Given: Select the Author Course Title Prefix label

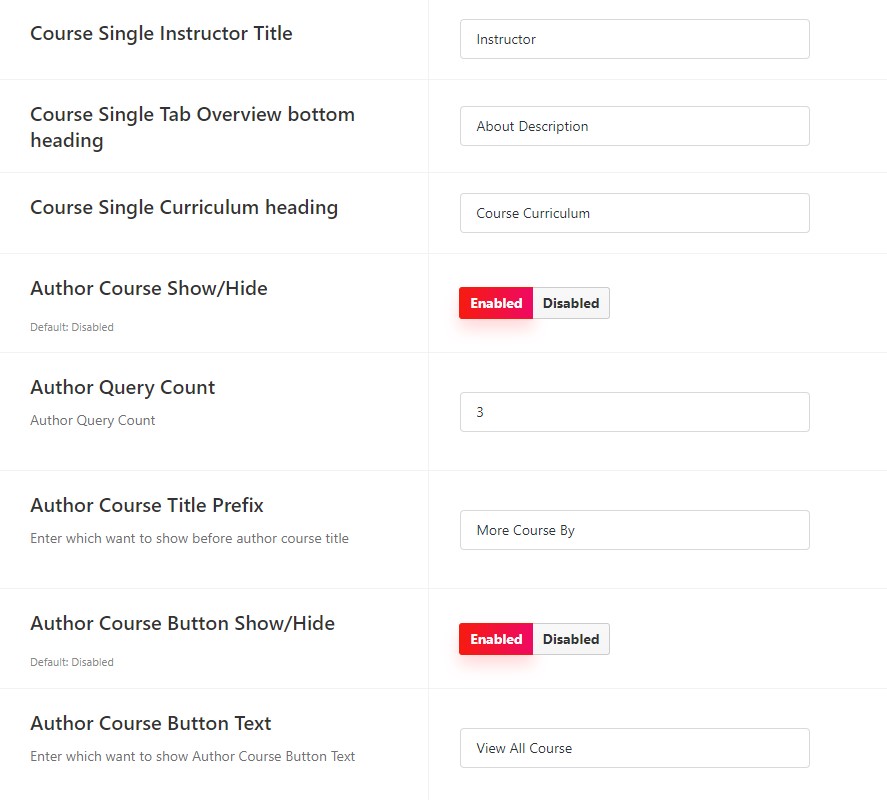Looking at the screenshot, I should click(x=147, y=505).
